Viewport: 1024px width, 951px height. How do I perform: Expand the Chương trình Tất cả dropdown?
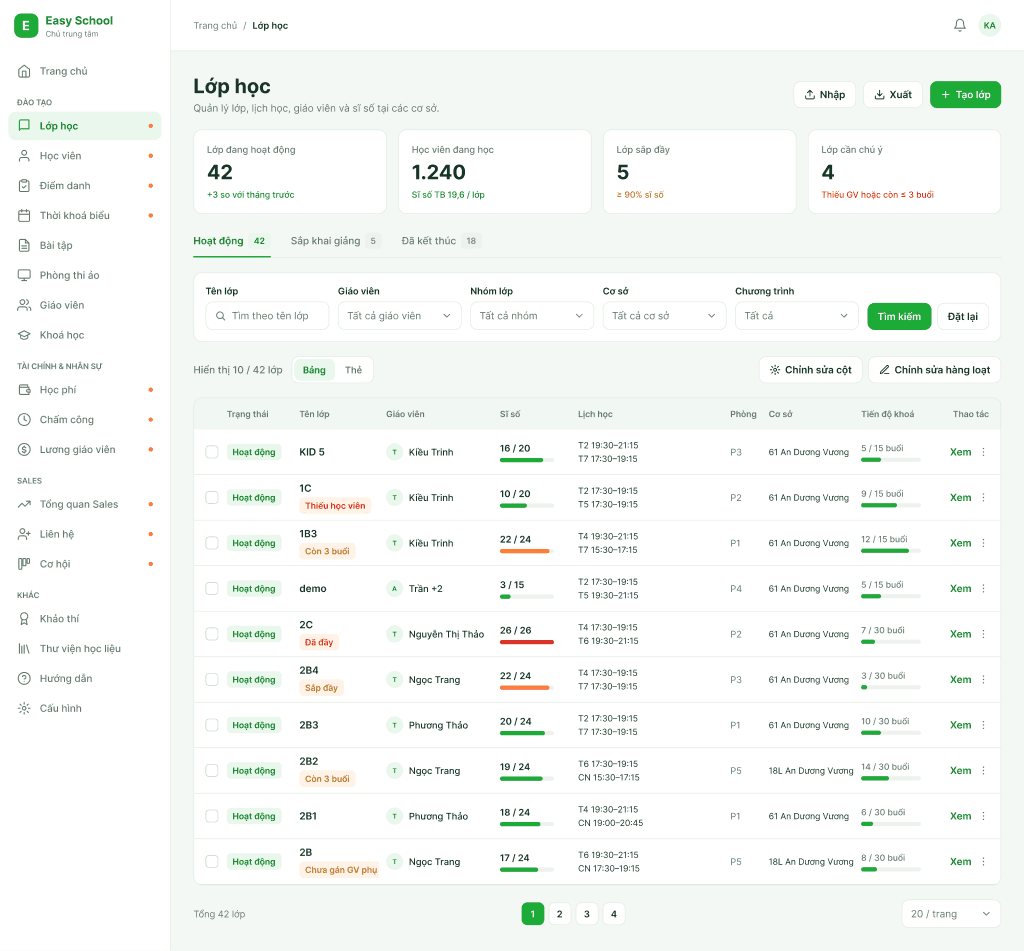(x=797, y=316)
